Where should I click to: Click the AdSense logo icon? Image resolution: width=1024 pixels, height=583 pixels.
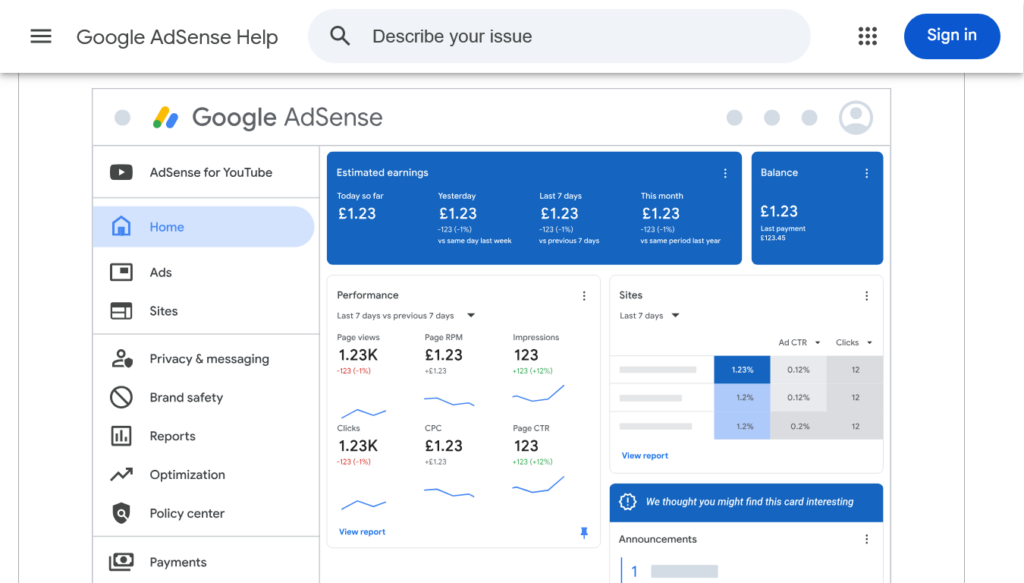tap(165, 118)
